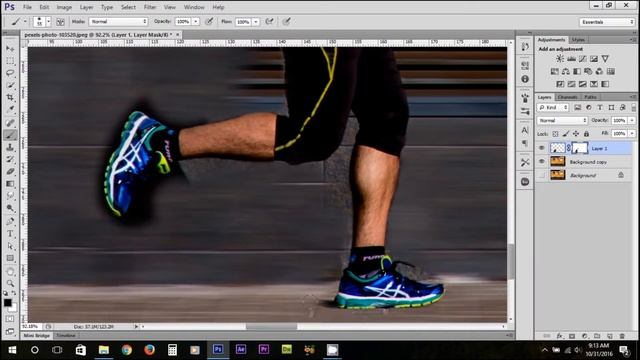Screen dimensions: 640x360
Task: Open brush Mode dropdown
Action: pos(118,22)
